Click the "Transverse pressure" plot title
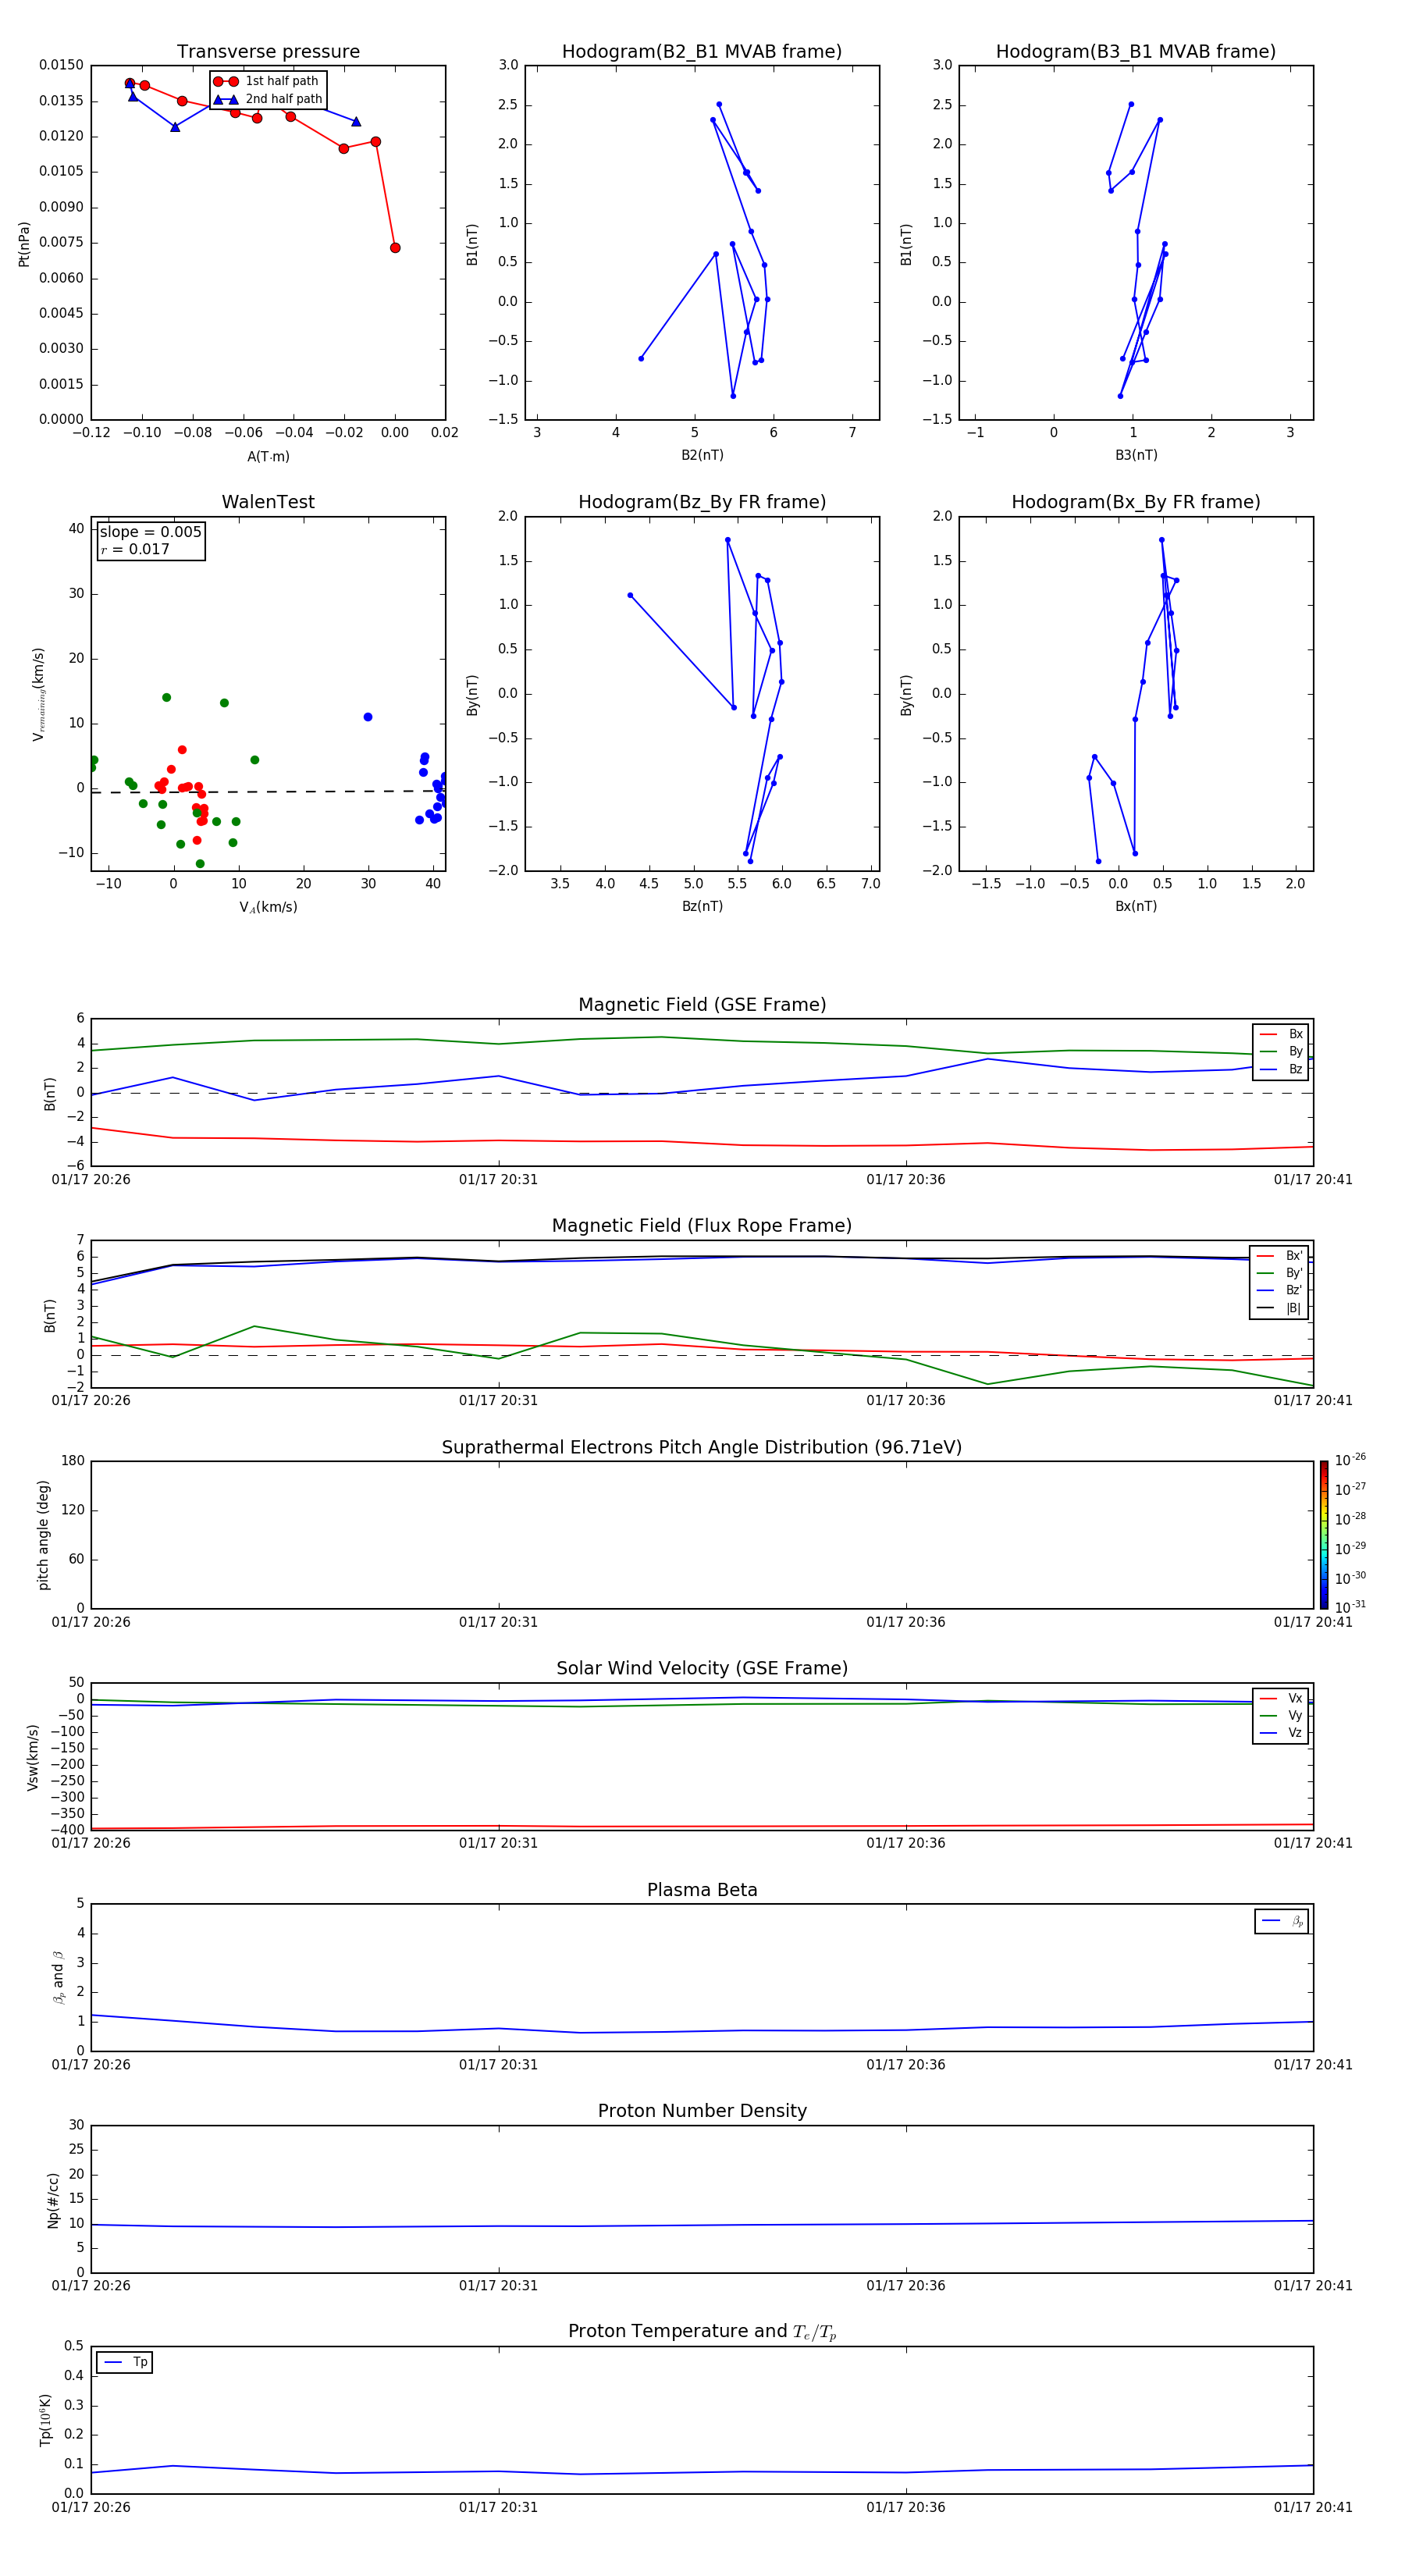Screen dimensions: 1405x2576 [268, 52]
